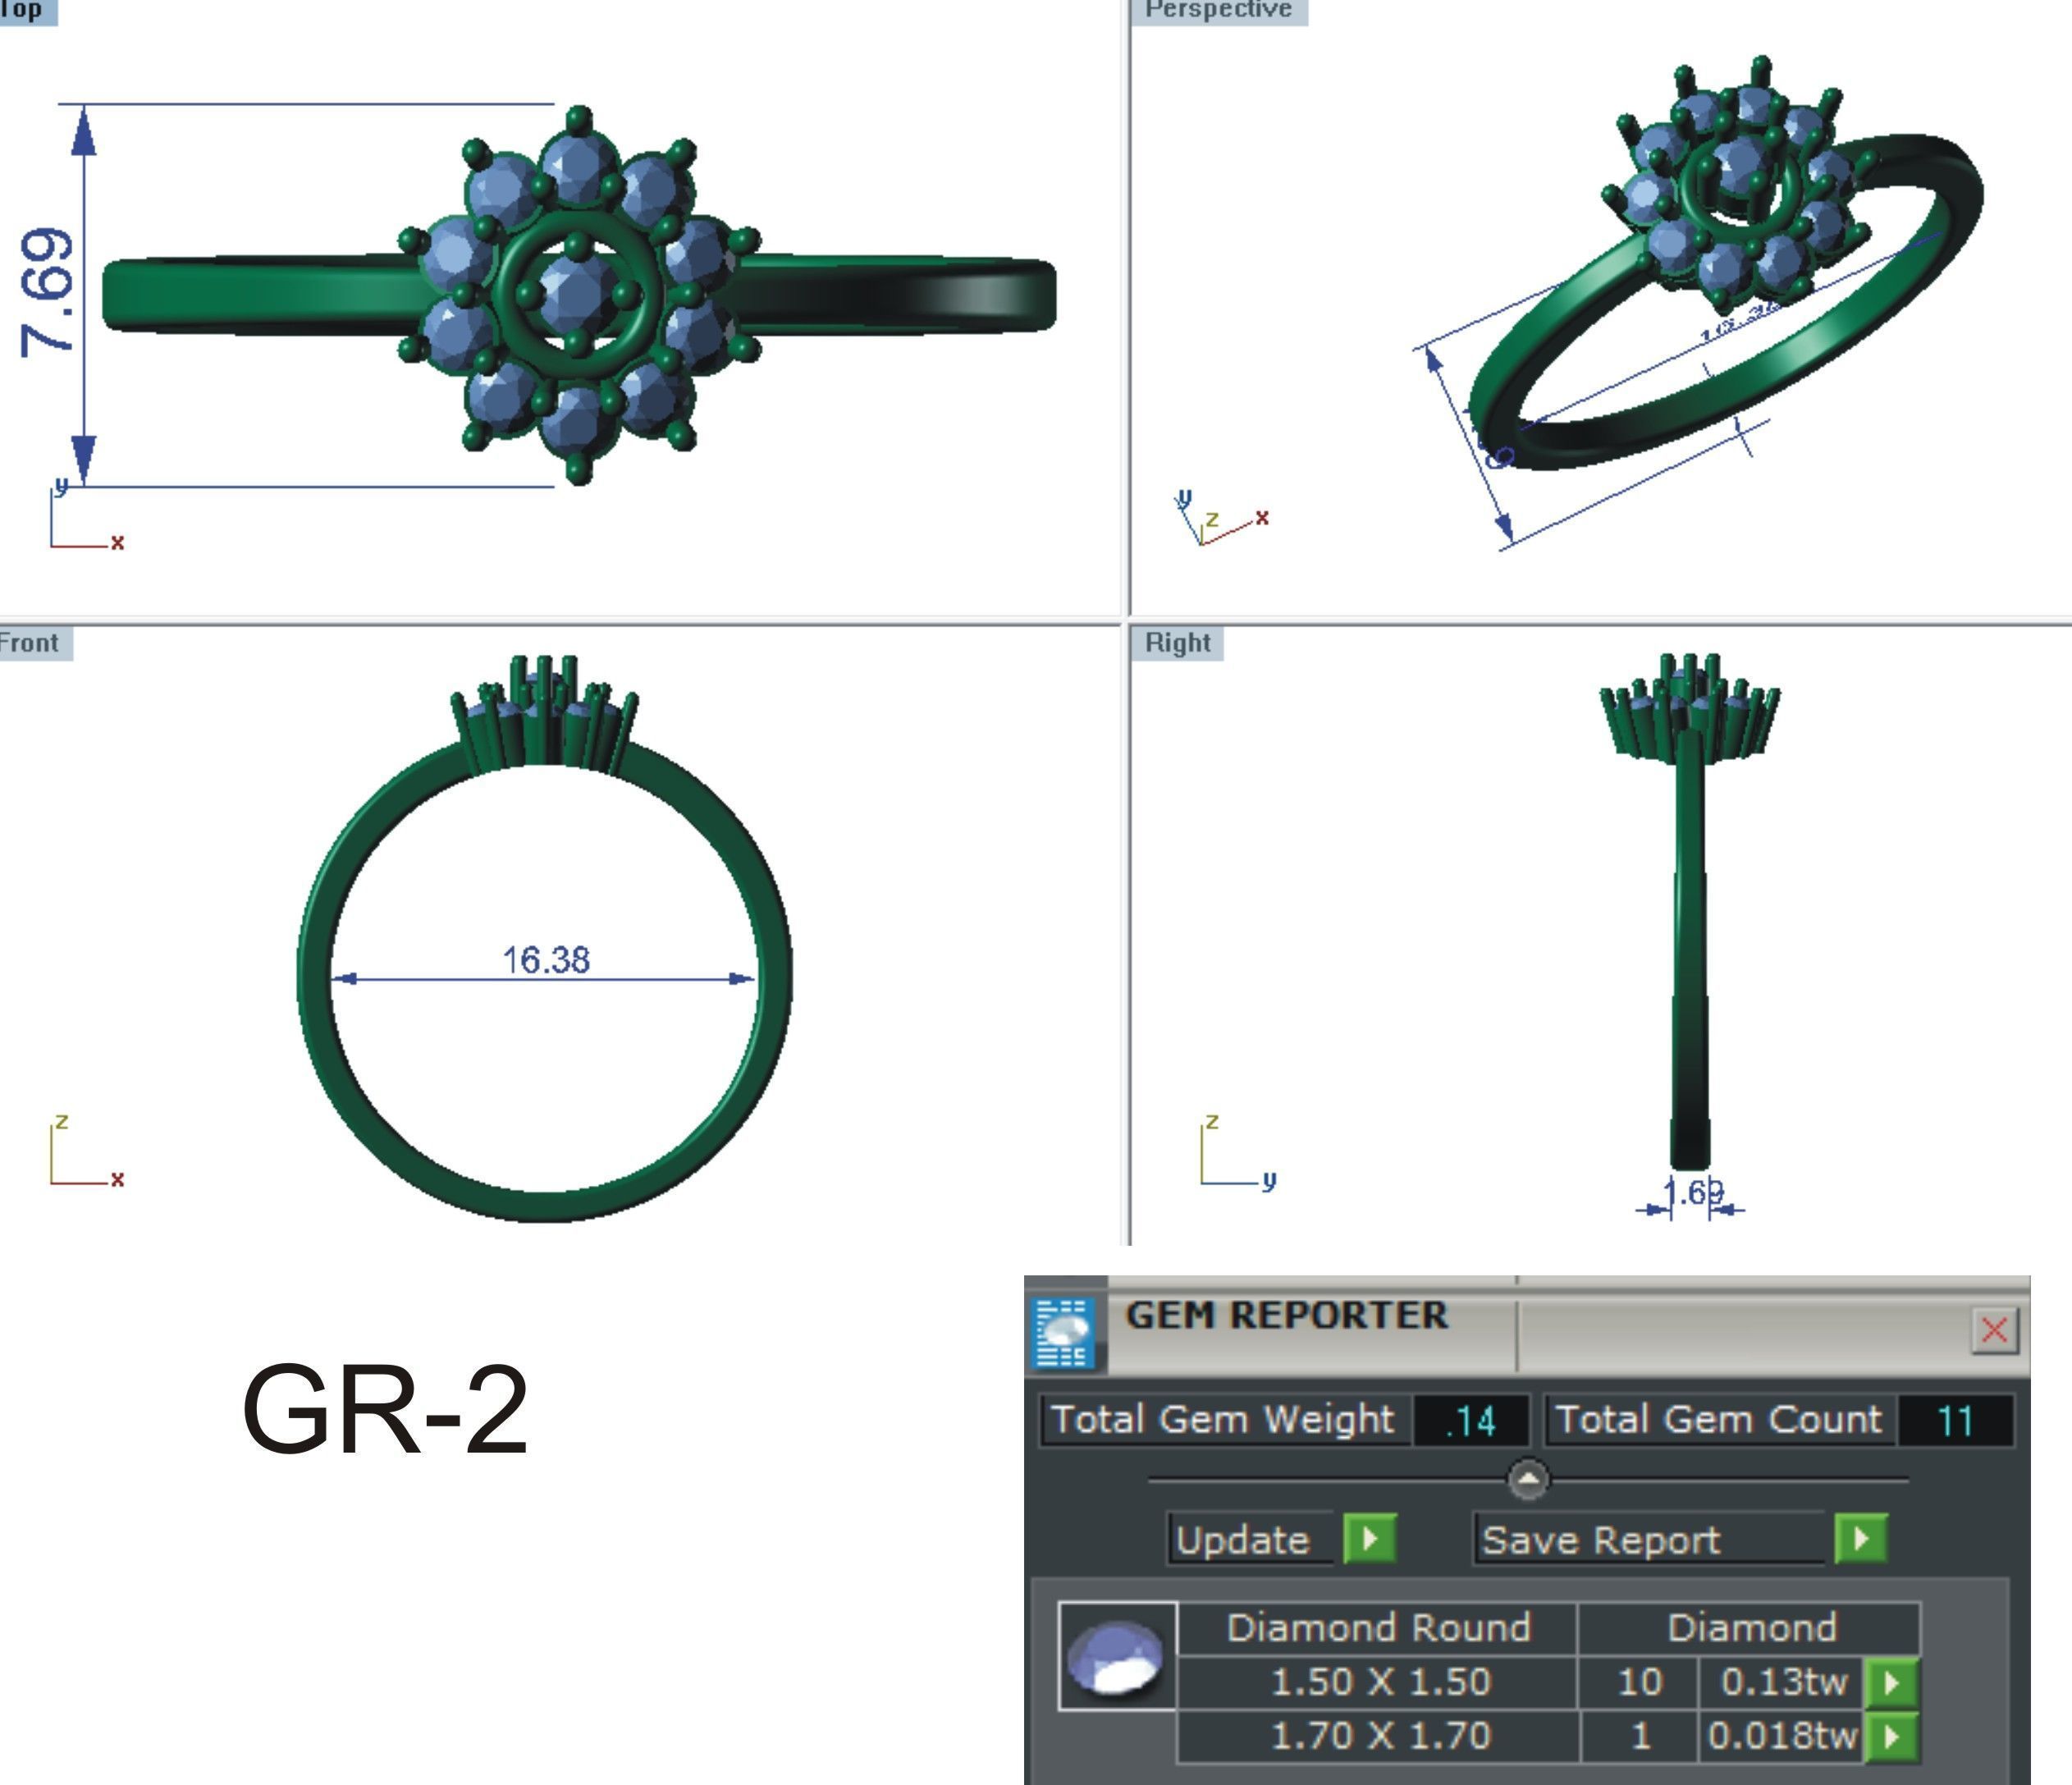Click the quantity 10 cell

(x=1640, y=1683)
